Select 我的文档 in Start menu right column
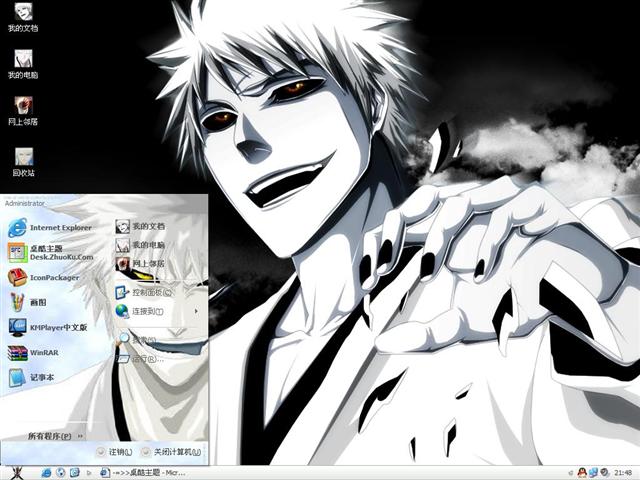Screen dimensions: 640x480 point(140,226)
